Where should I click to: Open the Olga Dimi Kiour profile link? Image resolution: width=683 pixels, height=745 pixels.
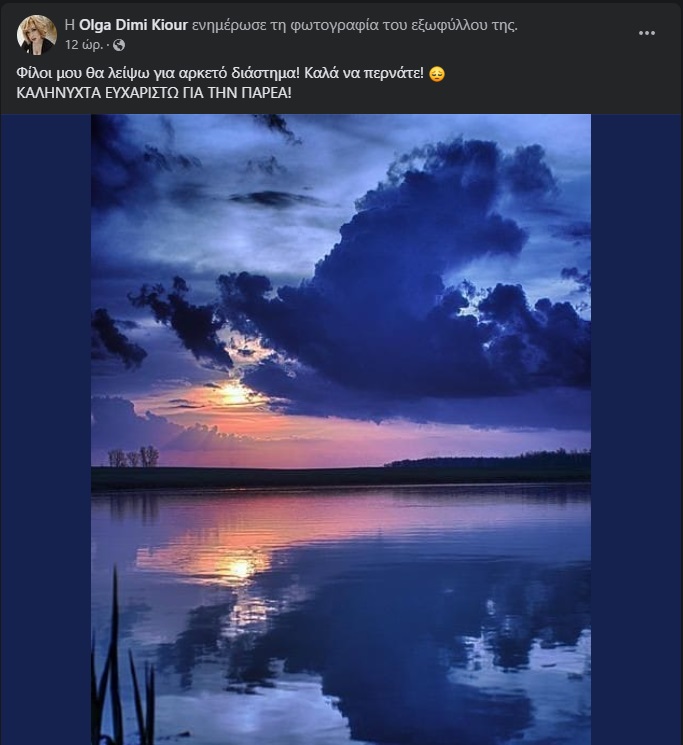click(137, 26)
